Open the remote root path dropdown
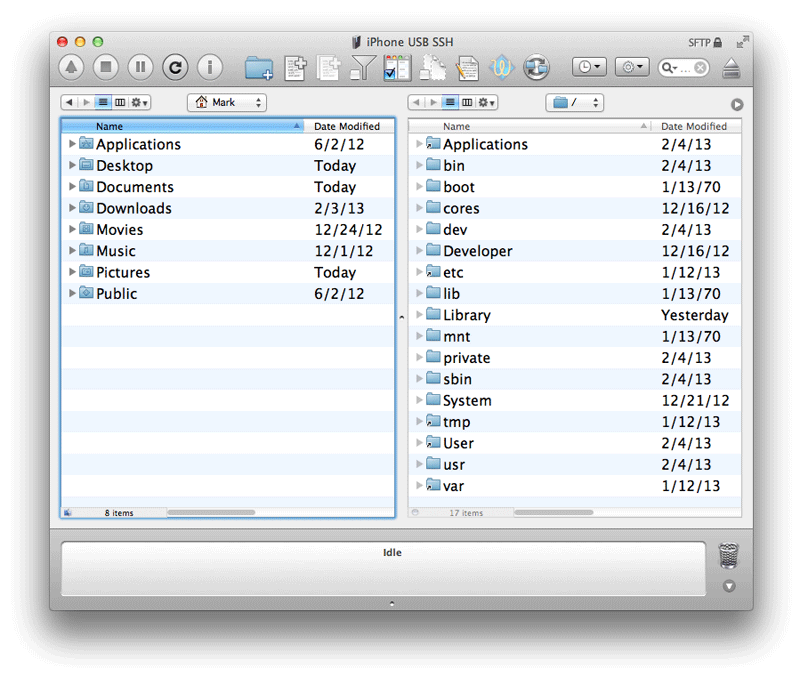The image size is (800, 677). [574, 102]
